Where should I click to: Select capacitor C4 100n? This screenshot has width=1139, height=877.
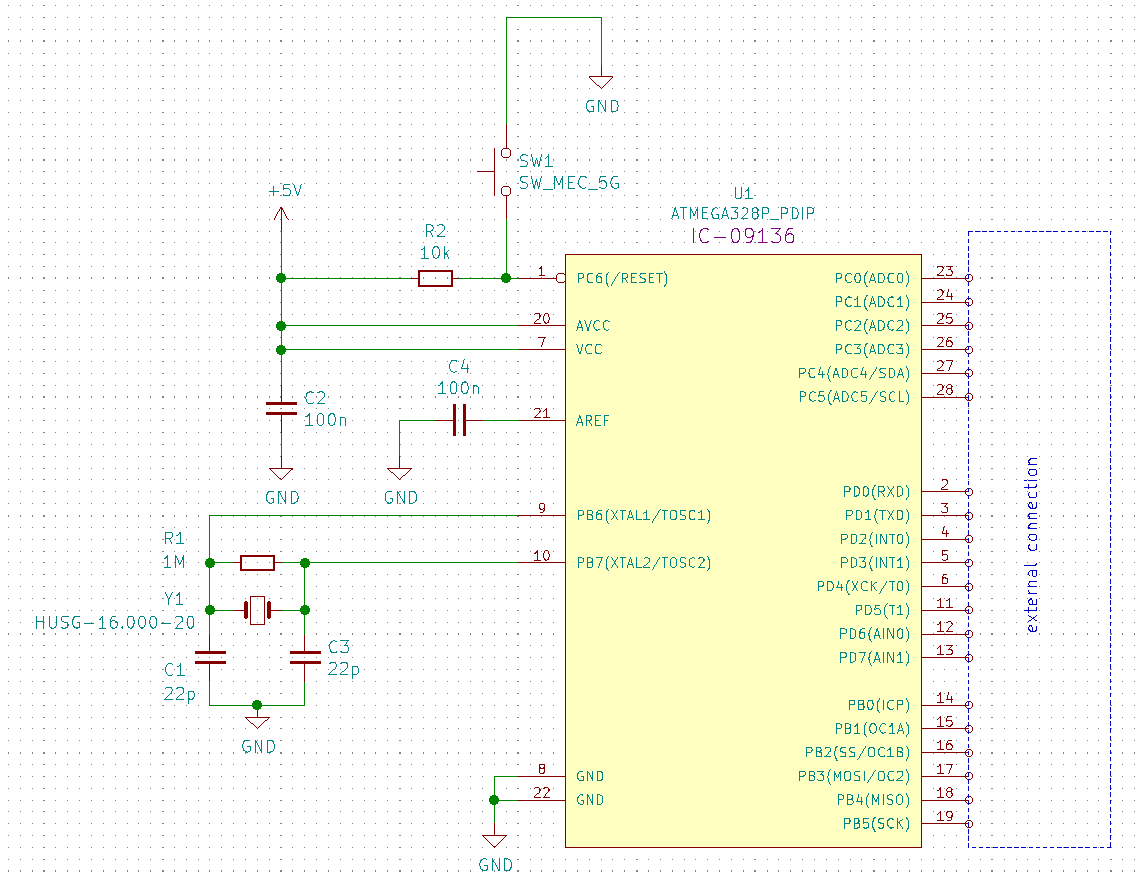click(x=458, y=420)
